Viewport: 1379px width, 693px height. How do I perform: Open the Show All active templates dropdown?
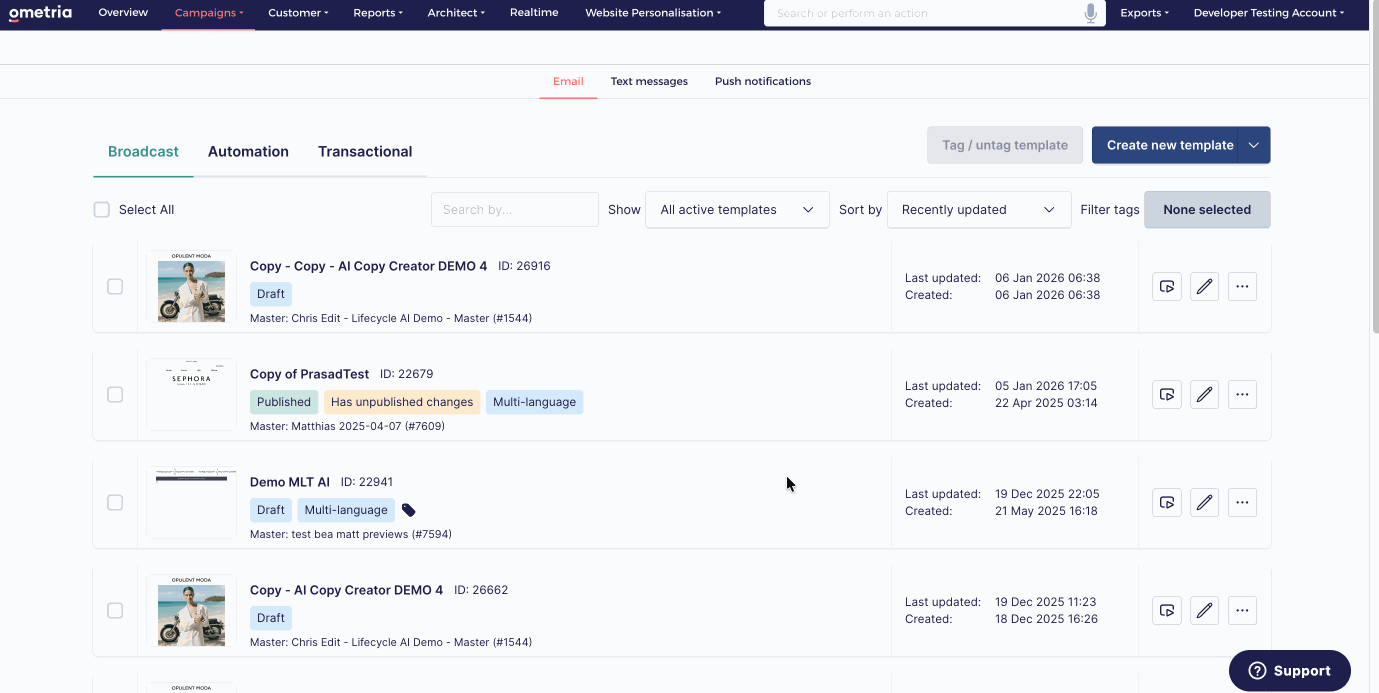(x=737, y=209)
